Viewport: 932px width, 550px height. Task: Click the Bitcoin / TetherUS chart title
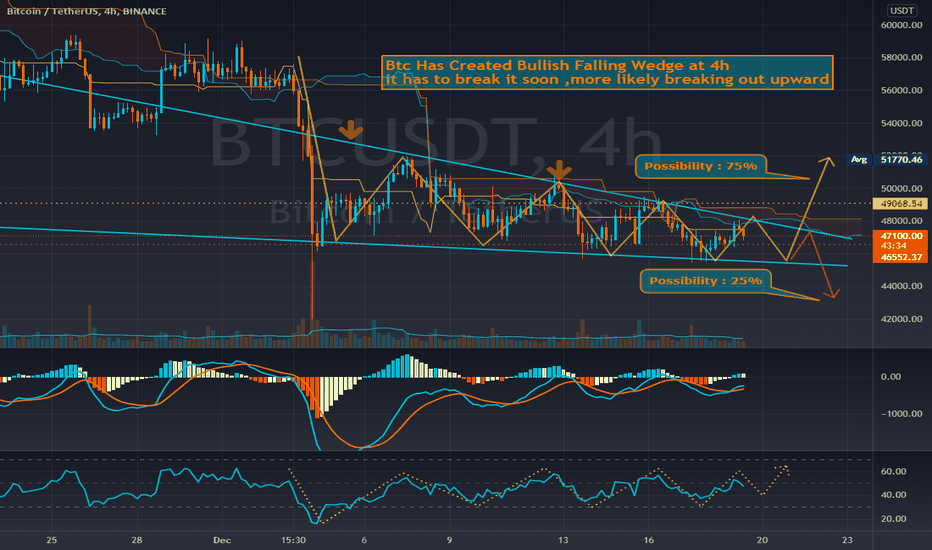click(x=86, y=11)
